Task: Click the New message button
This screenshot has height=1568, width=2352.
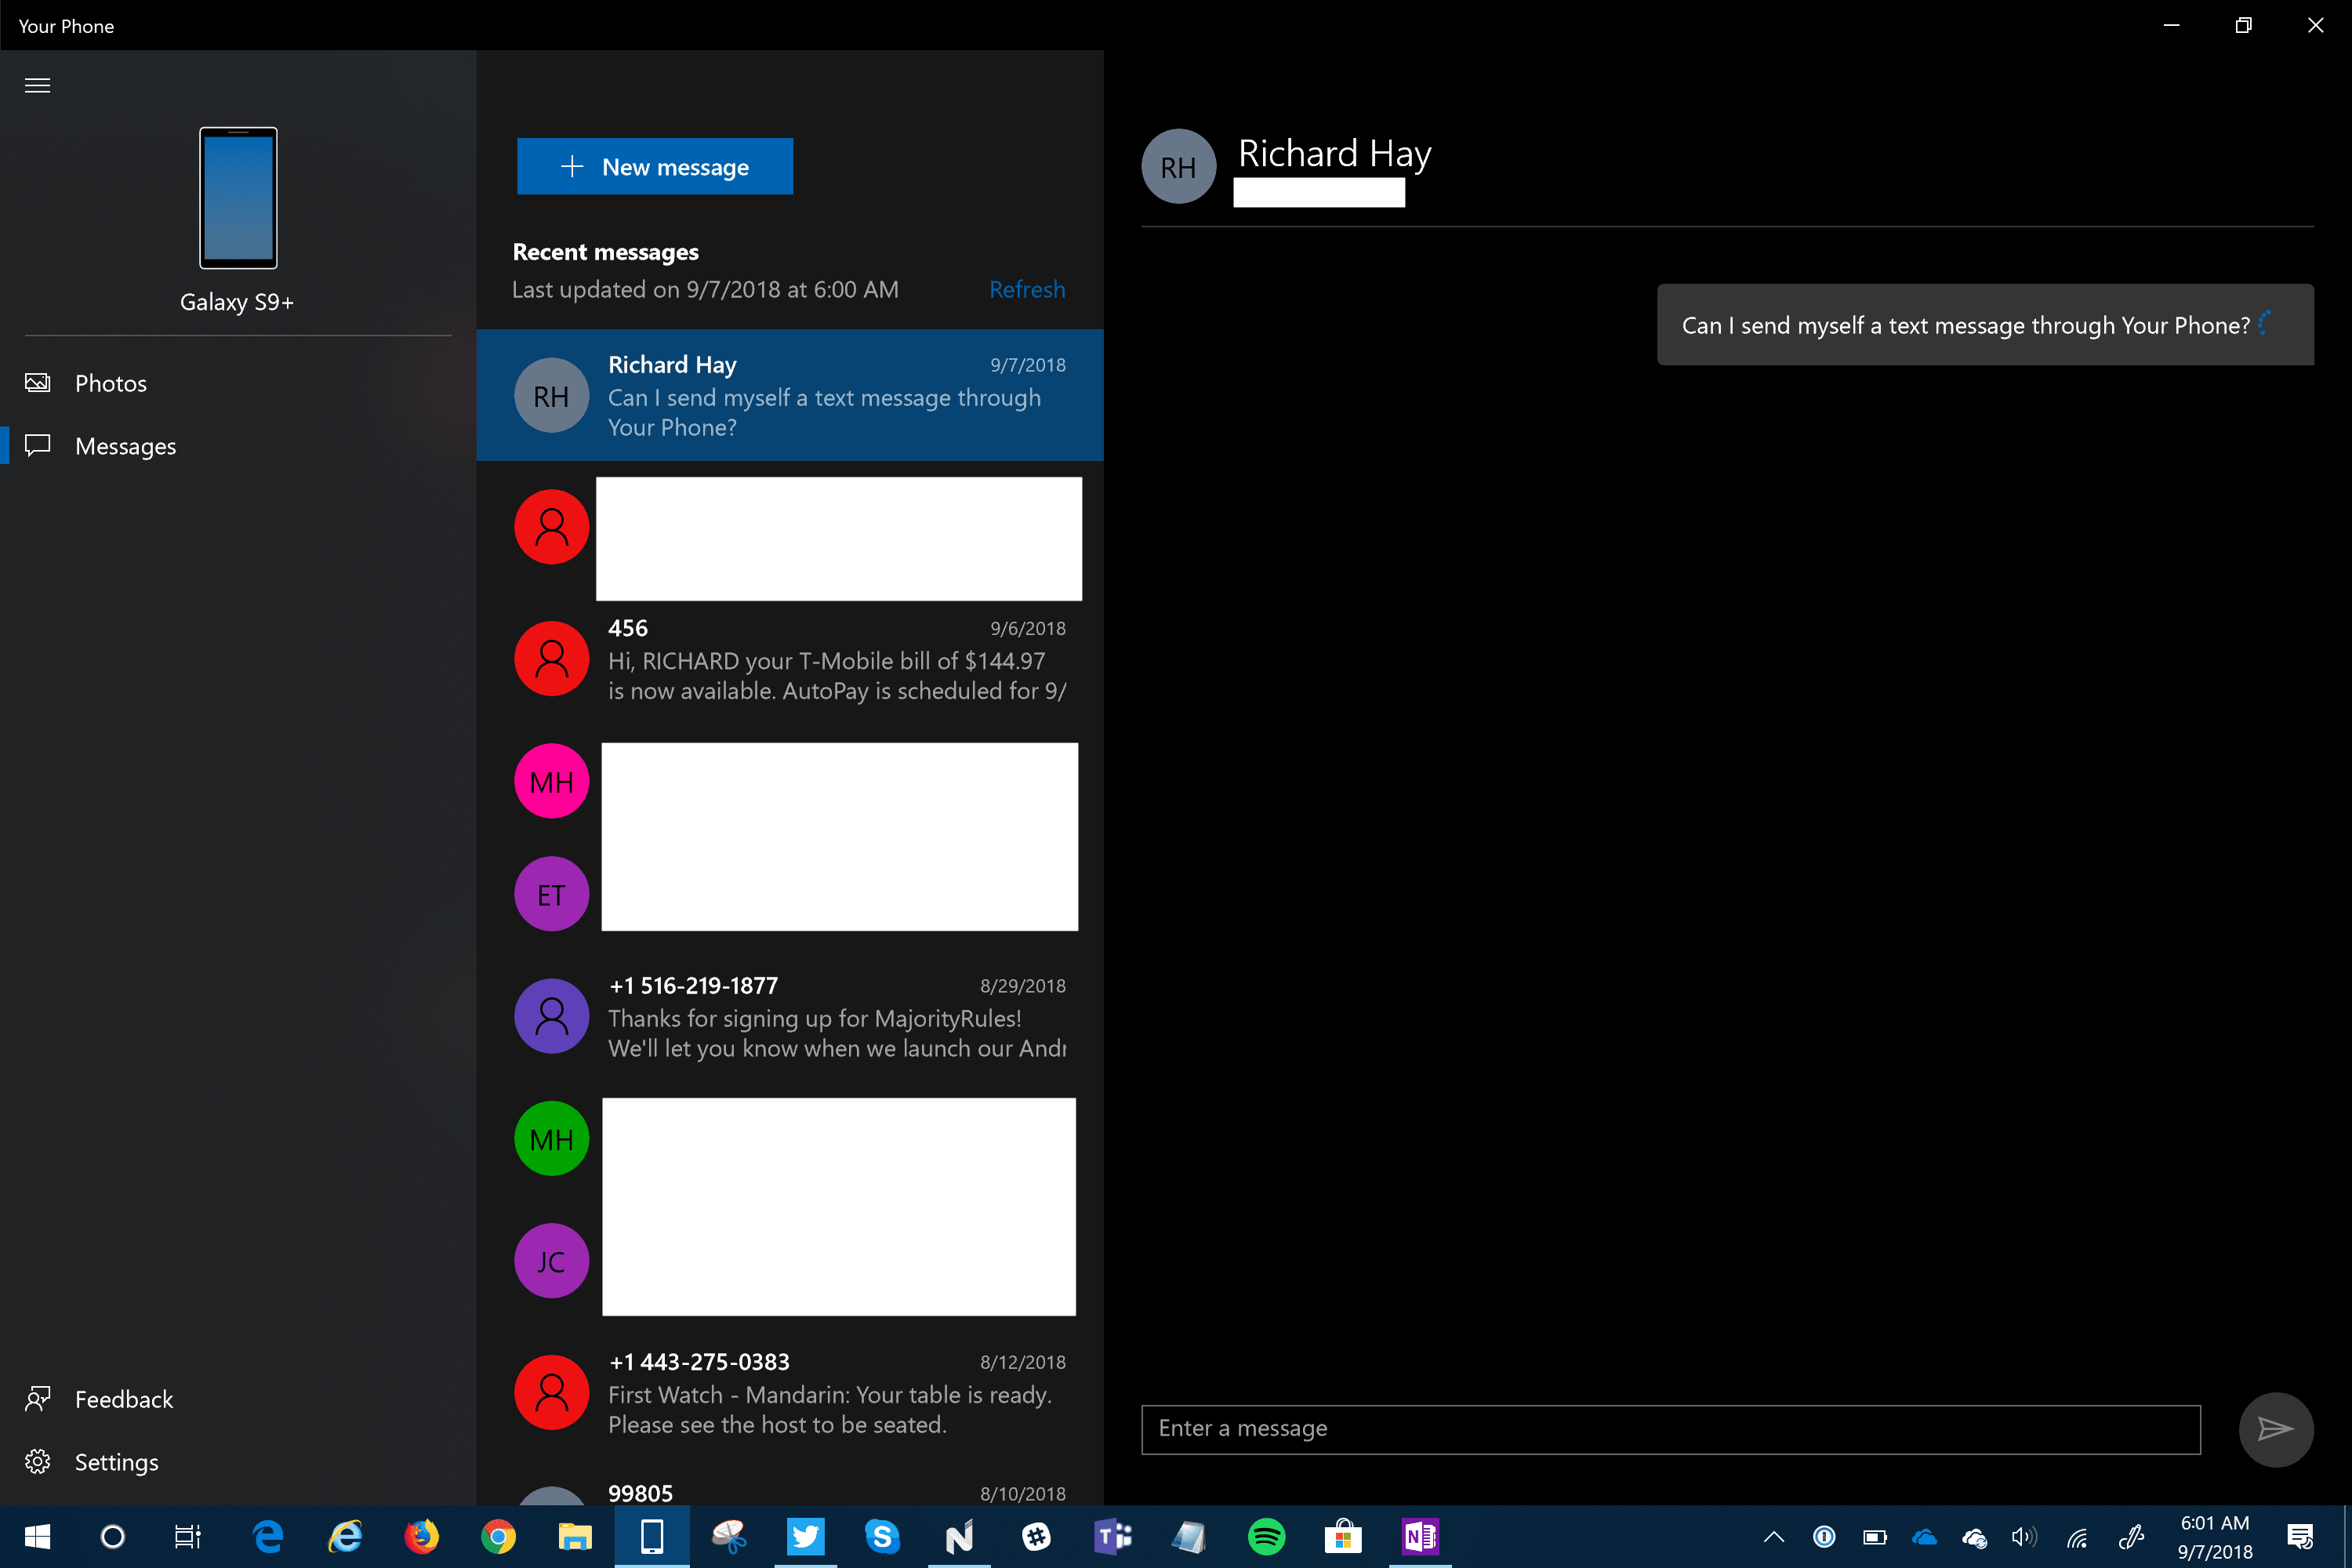Action: (x=654, y=166)
